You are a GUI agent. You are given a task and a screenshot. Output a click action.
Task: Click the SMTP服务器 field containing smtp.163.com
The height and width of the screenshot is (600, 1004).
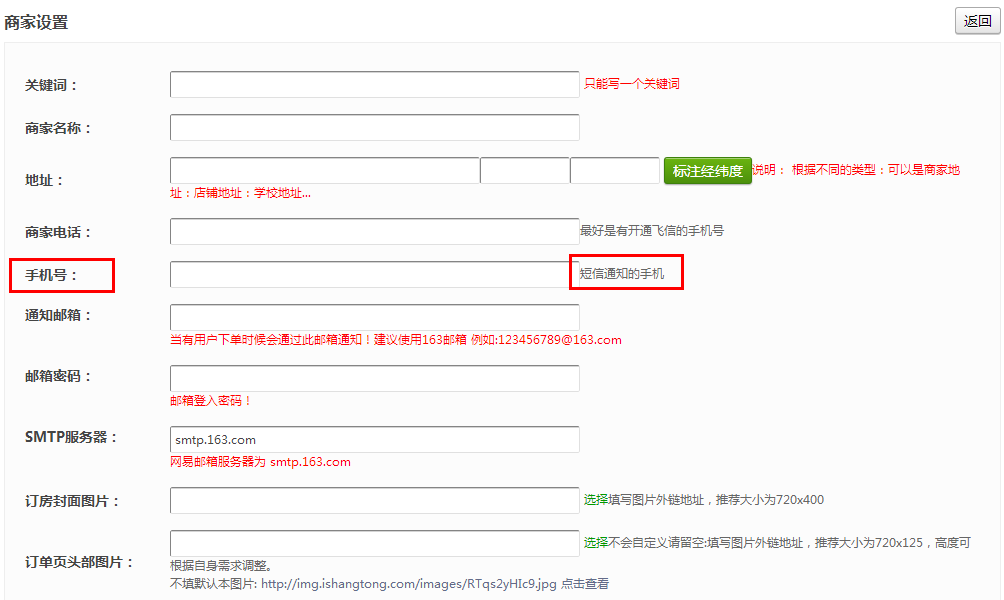(374, 440)
